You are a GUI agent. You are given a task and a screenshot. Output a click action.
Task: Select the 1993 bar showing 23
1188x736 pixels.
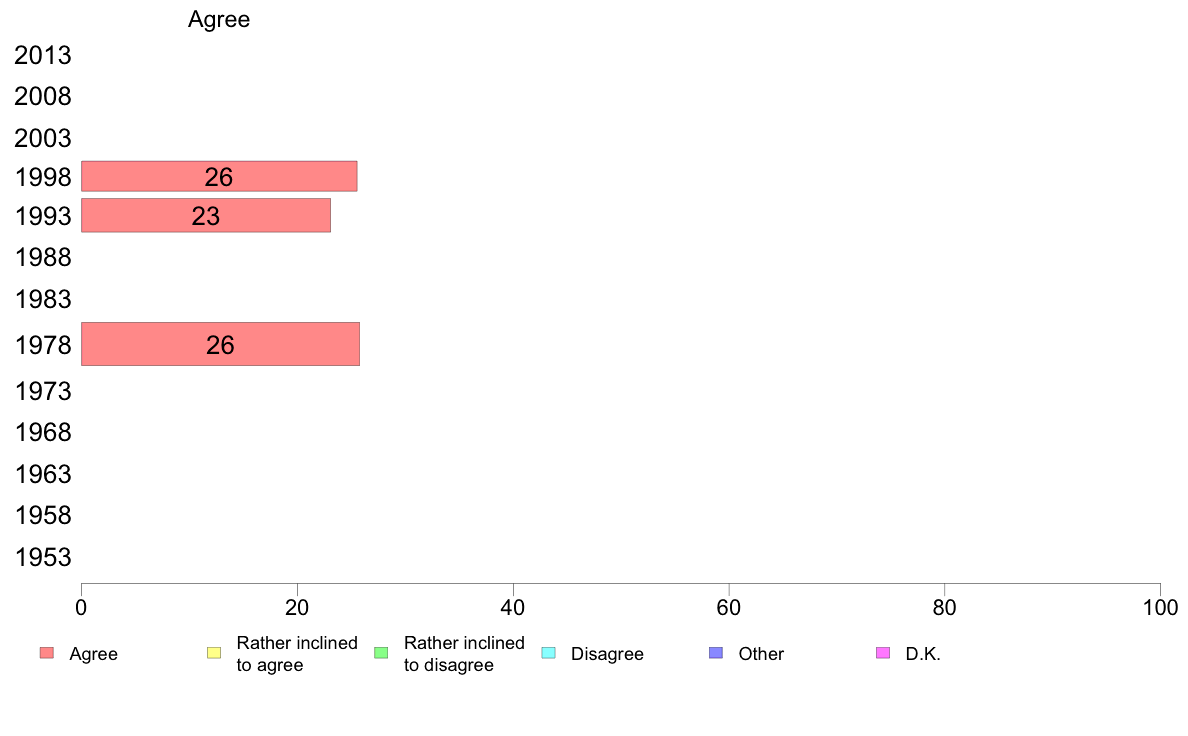tap(205, 215)
